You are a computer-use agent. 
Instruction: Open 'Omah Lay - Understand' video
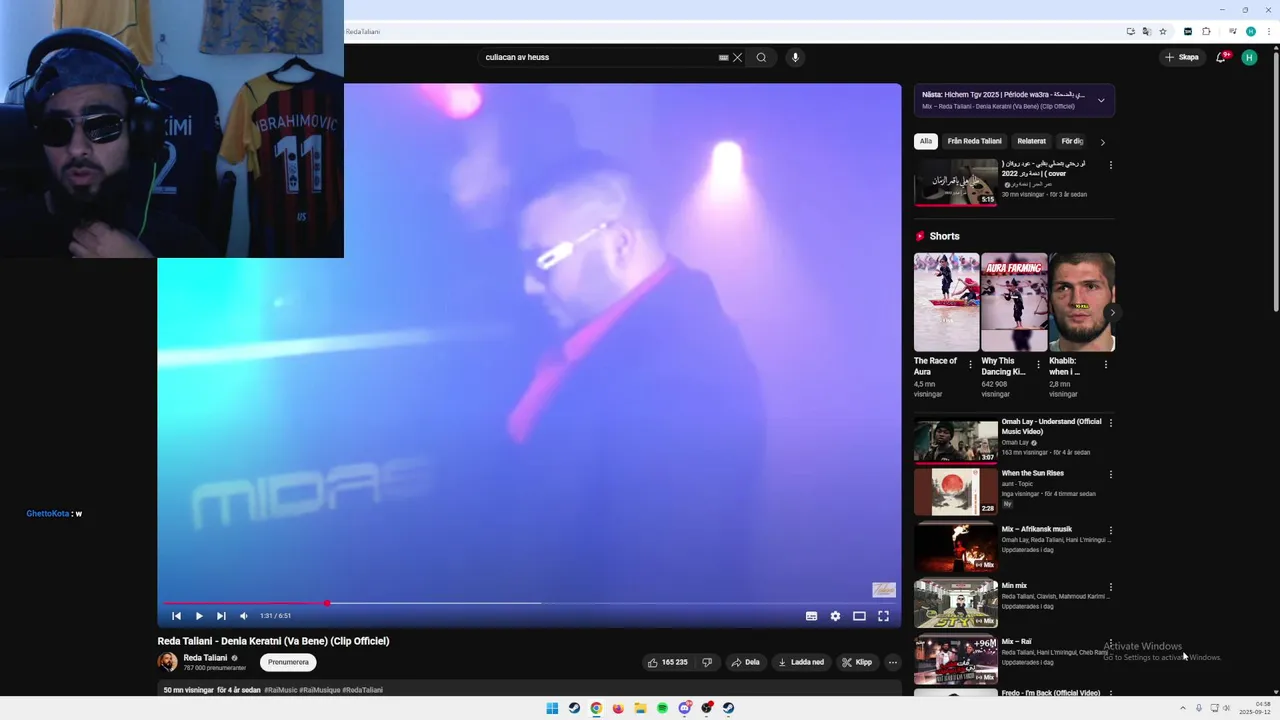(x=956, y=441)
